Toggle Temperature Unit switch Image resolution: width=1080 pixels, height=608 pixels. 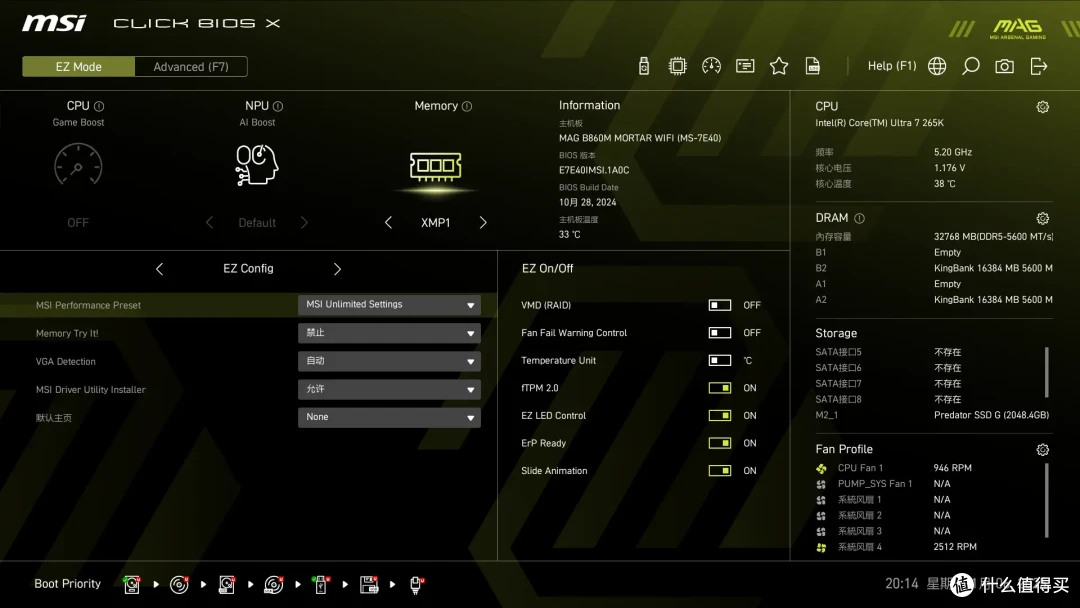coord(720,360)
